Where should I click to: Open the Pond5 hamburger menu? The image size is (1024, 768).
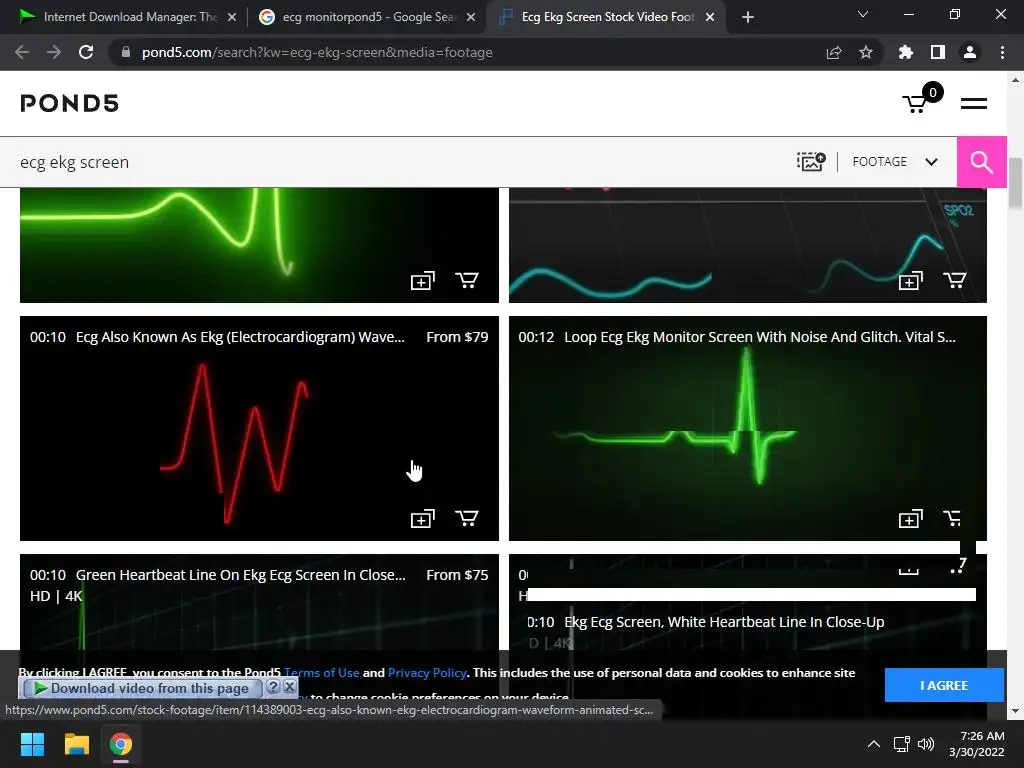(973, 103)
